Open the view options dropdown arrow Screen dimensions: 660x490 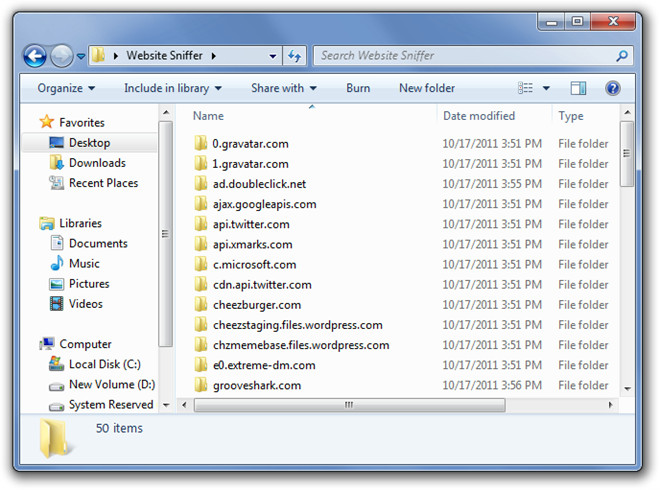546,88
